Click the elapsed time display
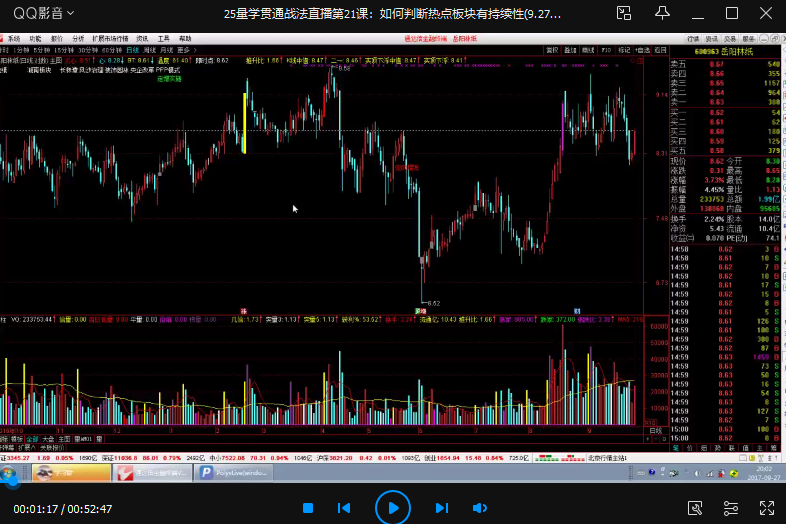The width and height of the screenshot is (786, 524). (x=32, y=508)
